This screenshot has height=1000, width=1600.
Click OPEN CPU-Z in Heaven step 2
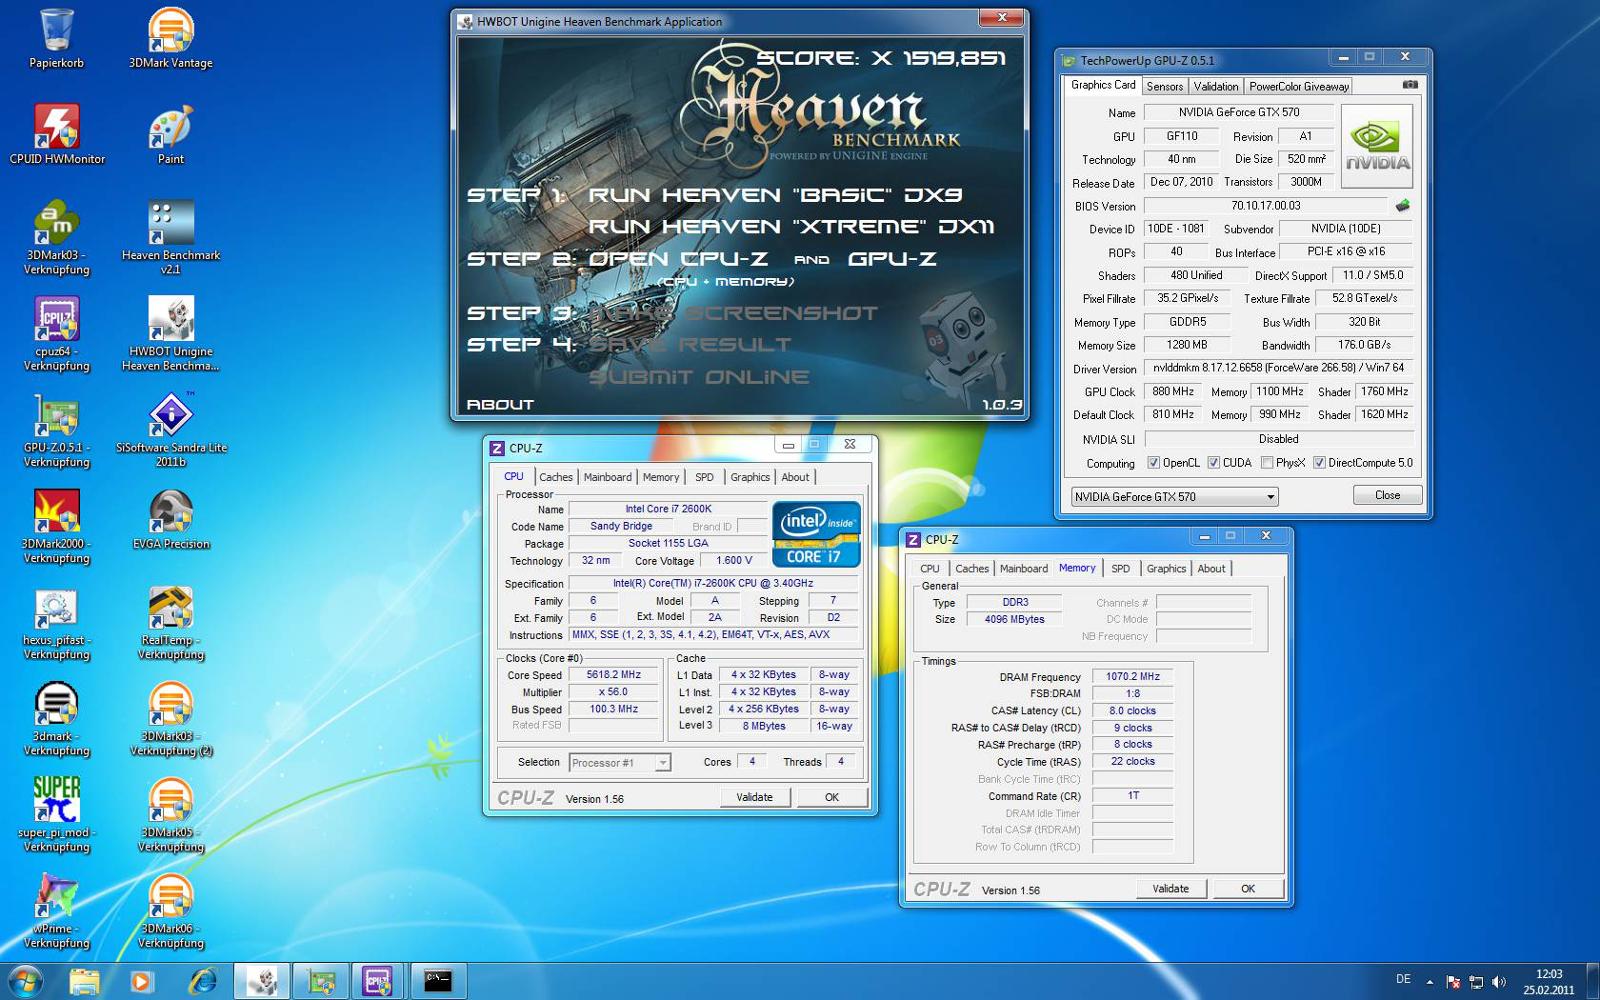click(x=678, y=259)
